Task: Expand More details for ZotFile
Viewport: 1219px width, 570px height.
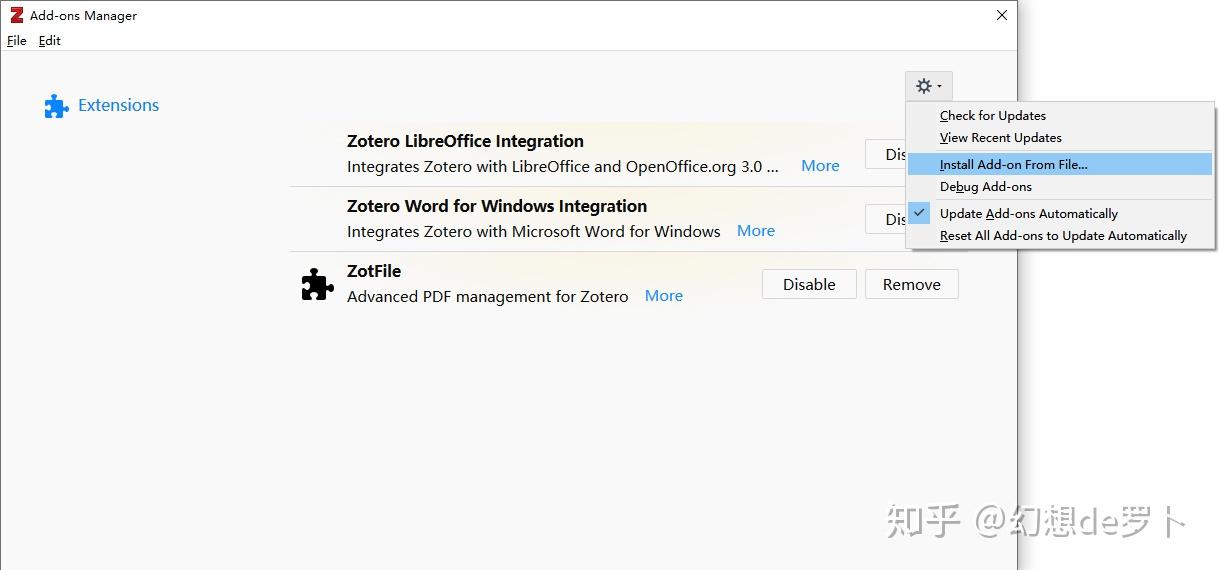Action: [x=663, y=296]
